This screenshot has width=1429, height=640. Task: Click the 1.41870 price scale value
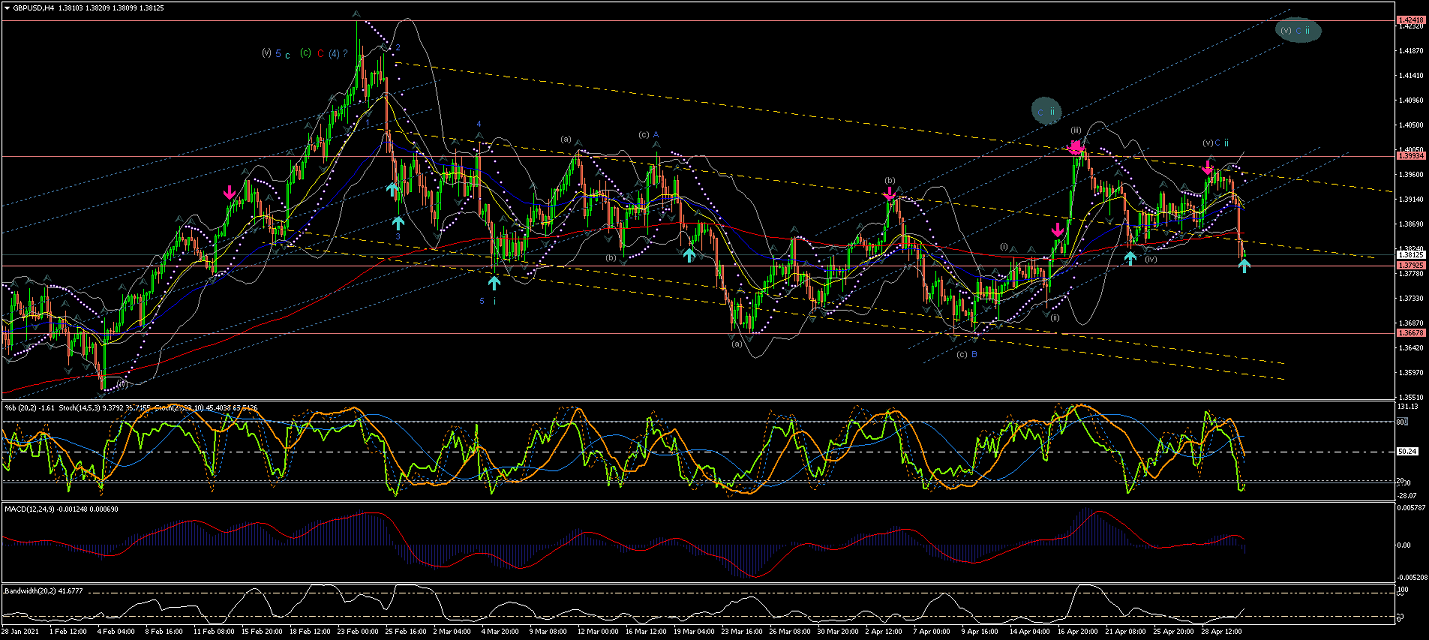(x=1410, y=50)
